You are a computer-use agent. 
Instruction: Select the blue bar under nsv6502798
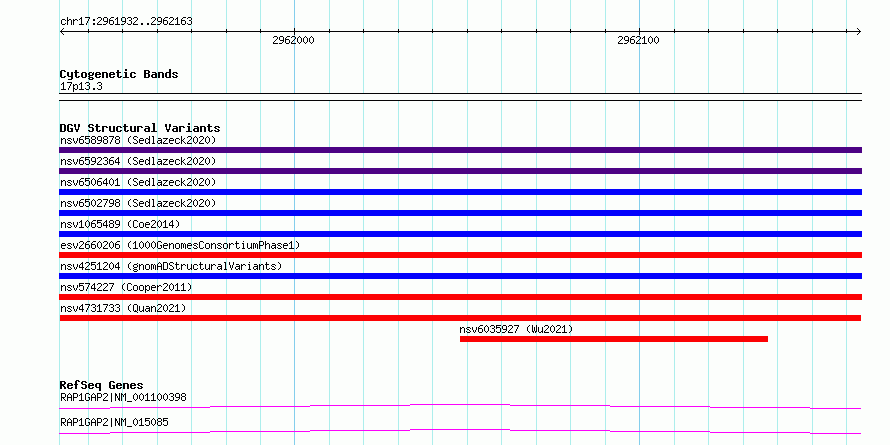[x=460, y=213]
